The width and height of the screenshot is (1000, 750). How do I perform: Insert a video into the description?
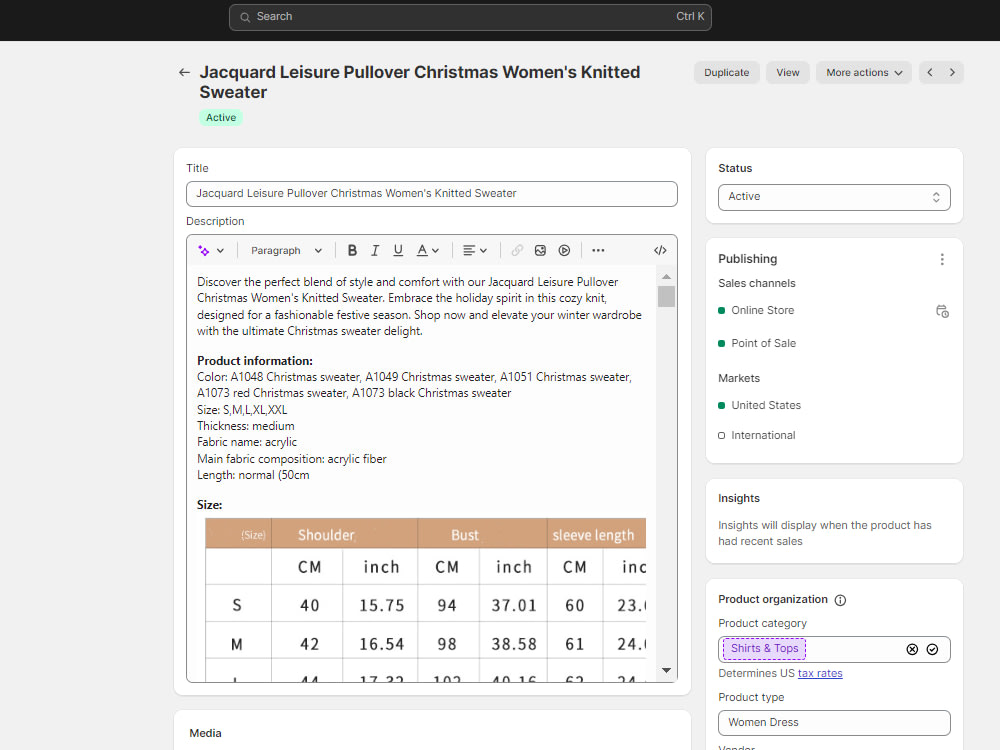point(564,251)
